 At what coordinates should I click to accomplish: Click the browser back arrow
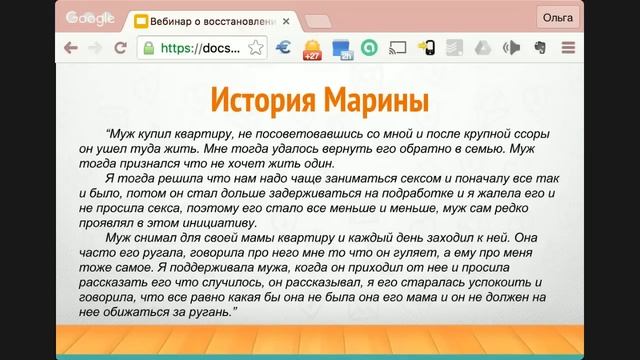[71, 48]
